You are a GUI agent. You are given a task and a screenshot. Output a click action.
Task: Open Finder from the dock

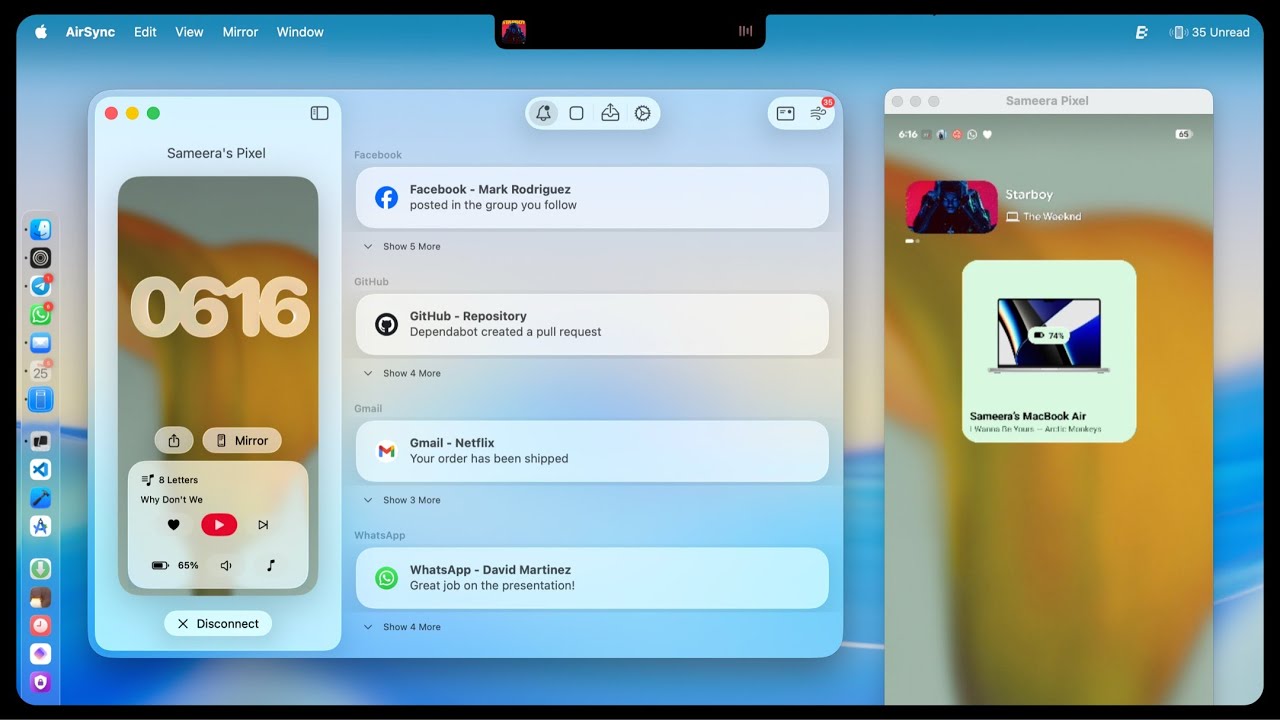pos(40,229)
